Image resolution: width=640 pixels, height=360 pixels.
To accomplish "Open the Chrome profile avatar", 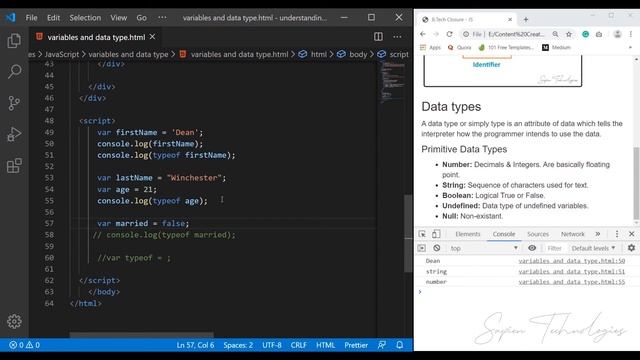I will 618,34.
